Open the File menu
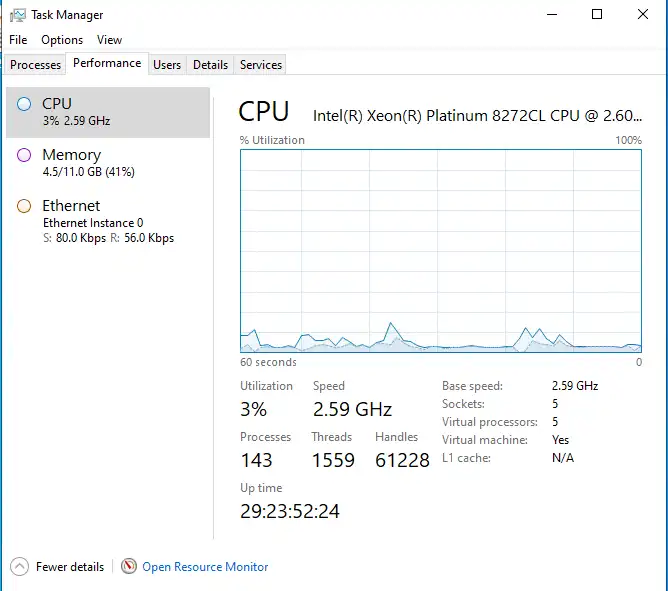 coord(18,40)
